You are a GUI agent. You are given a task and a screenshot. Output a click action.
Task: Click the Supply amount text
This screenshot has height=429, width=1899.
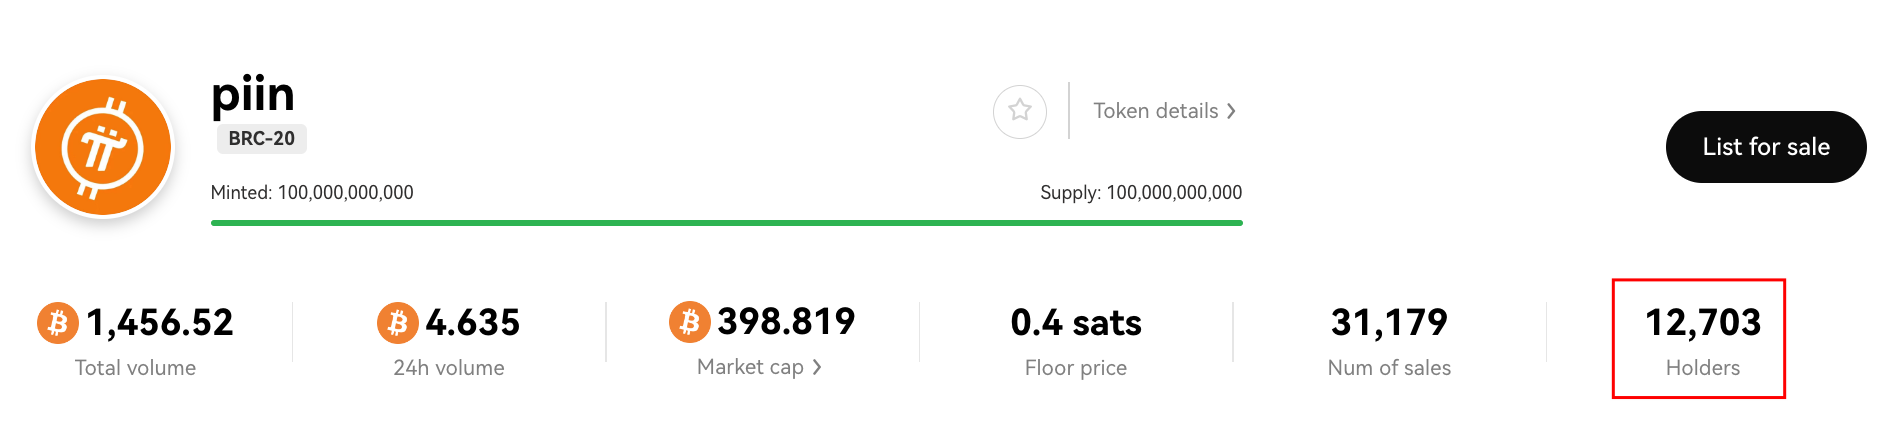(1141, 192)
